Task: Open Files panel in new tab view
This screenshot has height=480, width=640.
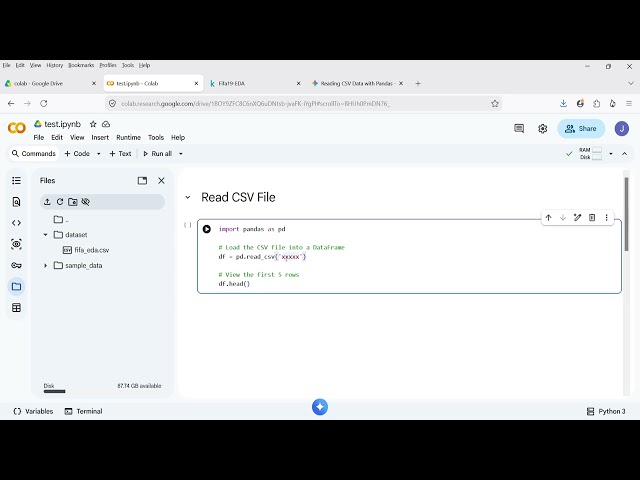Action: [142, 180]
